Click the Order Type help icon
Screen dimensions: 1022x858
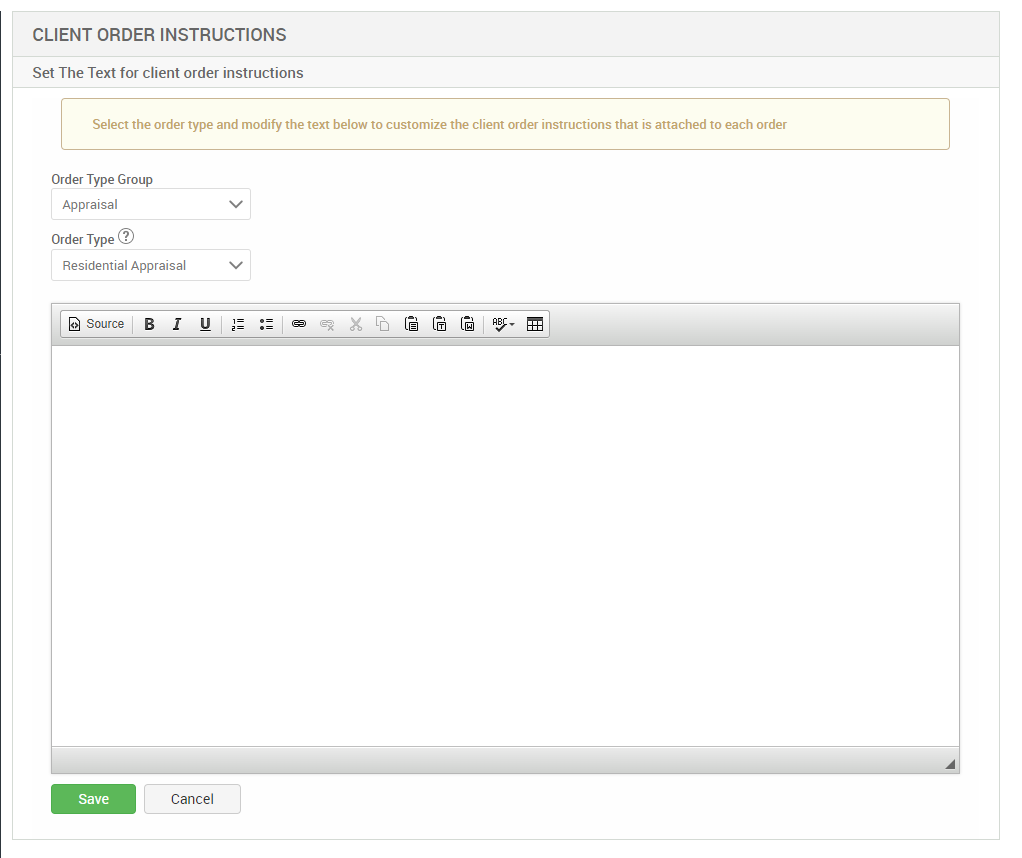pos(126,238)
